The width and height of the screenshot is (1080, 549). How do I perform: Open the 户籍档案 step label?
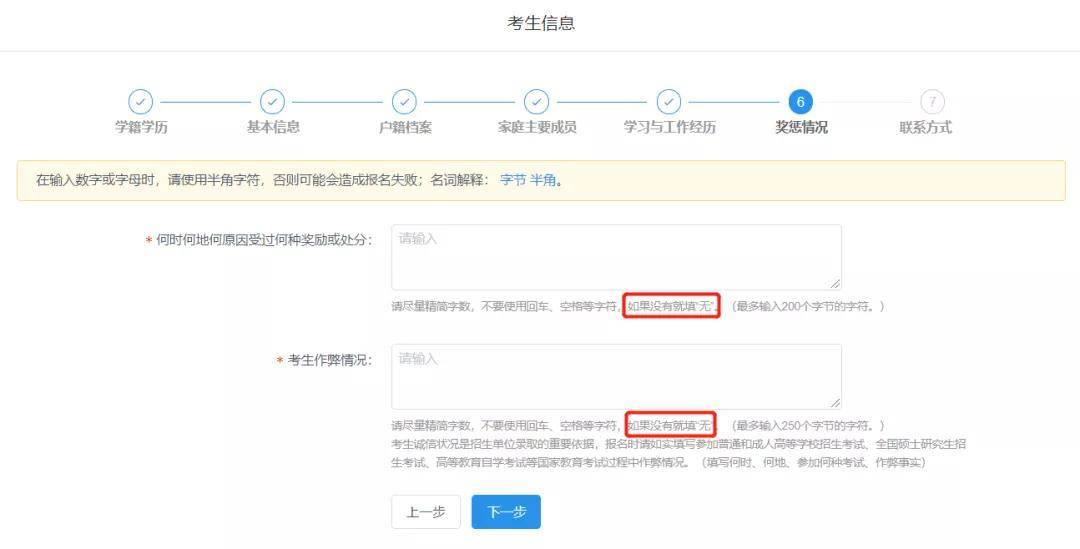coord(405,127)
